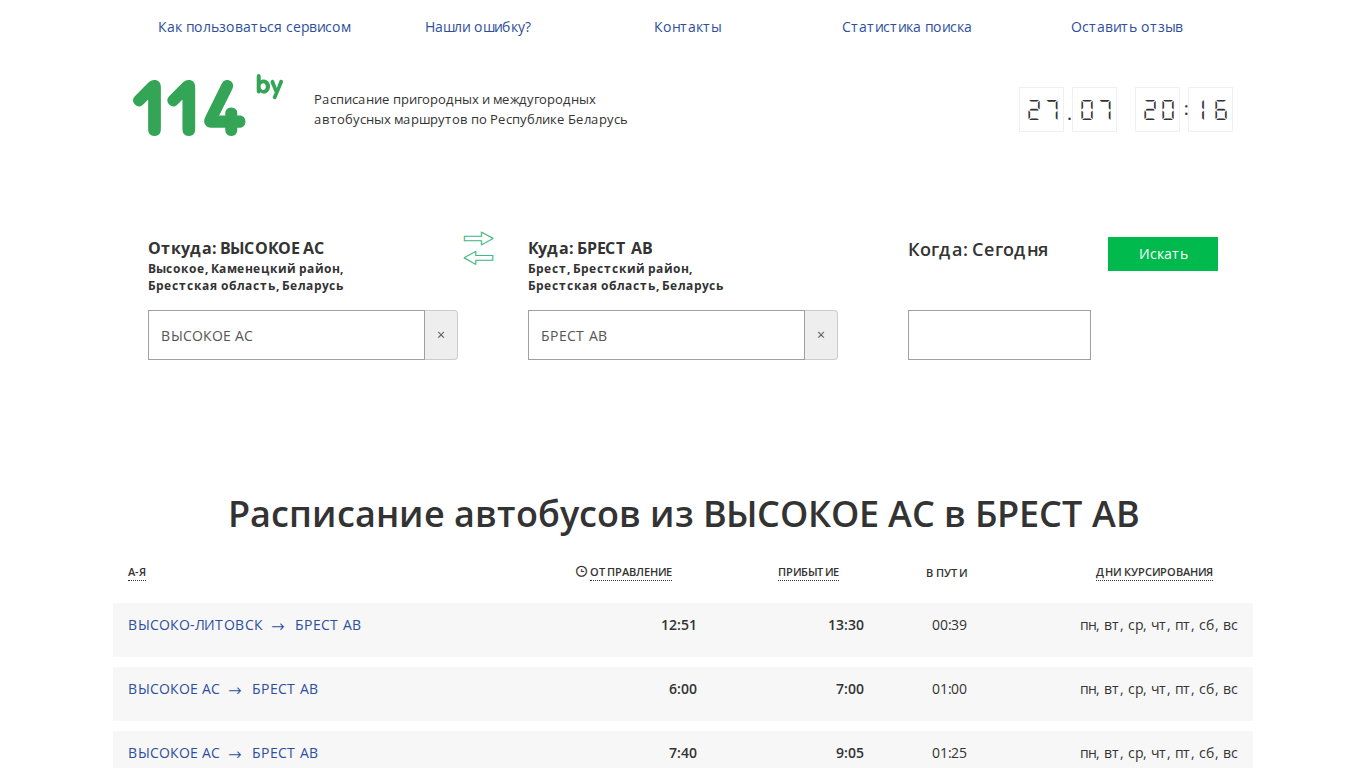Click the clock display 20:16

click(1184, 109)
